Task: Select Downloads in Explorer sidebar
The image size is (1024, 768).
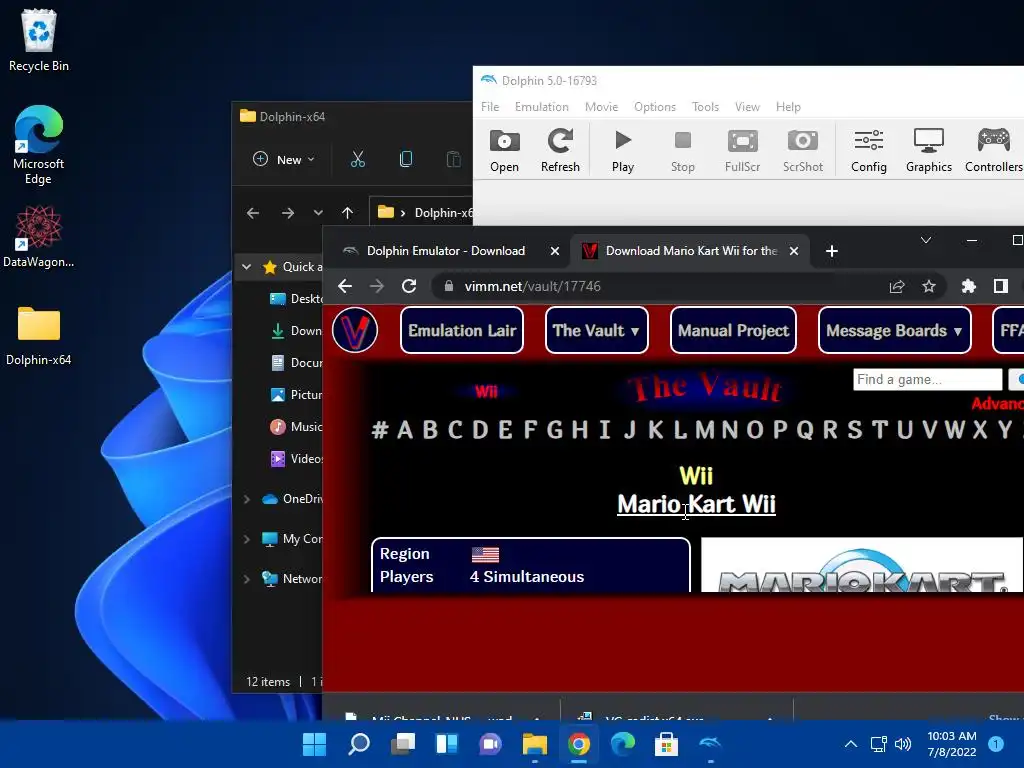Action: [296, 330]
